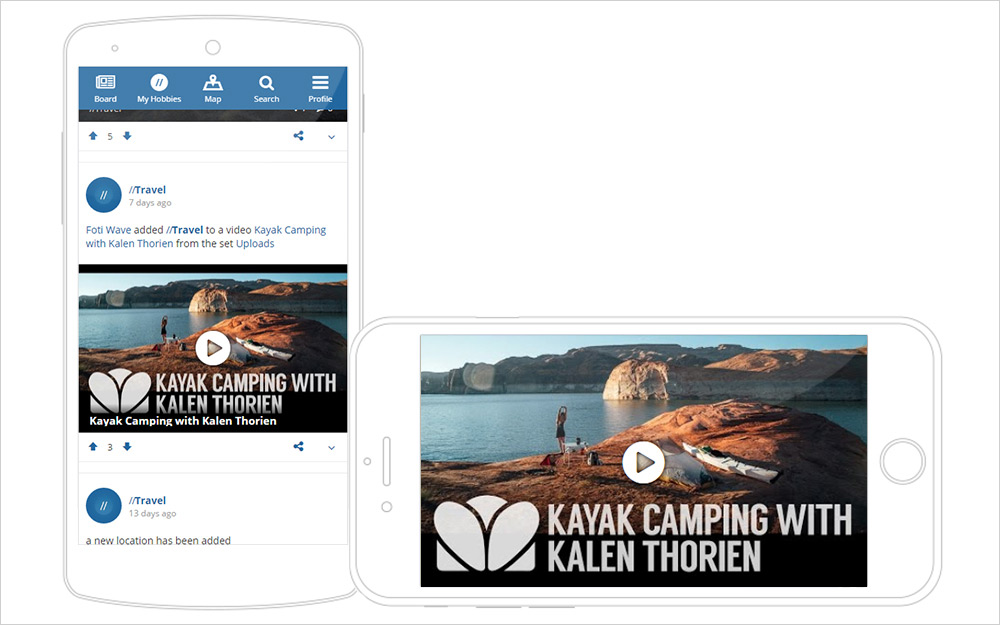1000x625 pixels.
Task: Open the Uploads set link
Action: click(x=255, y=244)
